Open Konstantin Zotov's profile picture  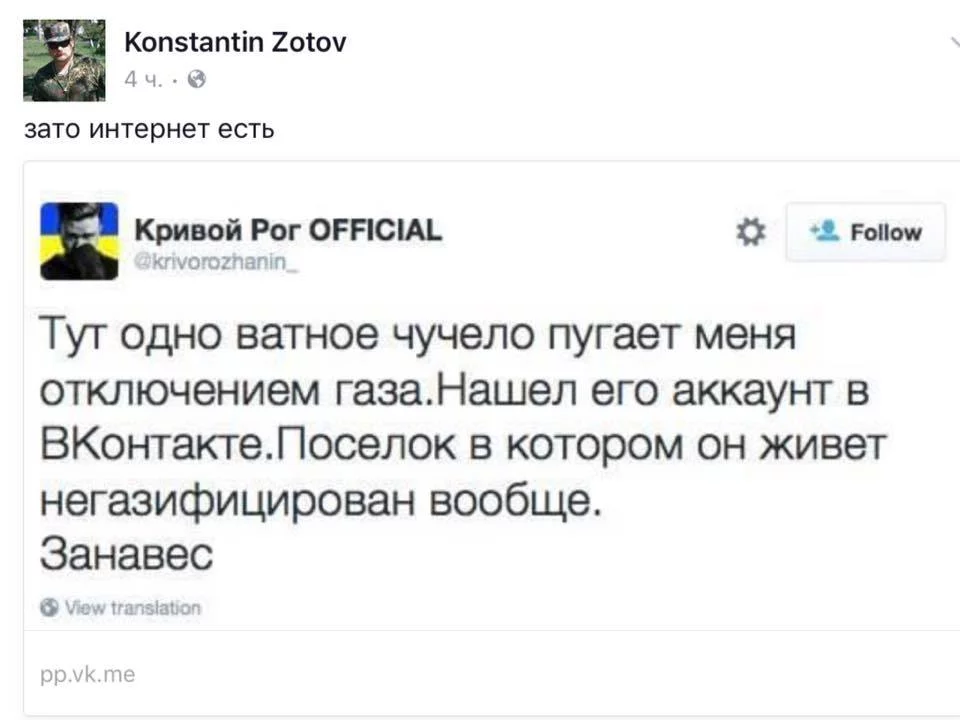tap(64, 60)
